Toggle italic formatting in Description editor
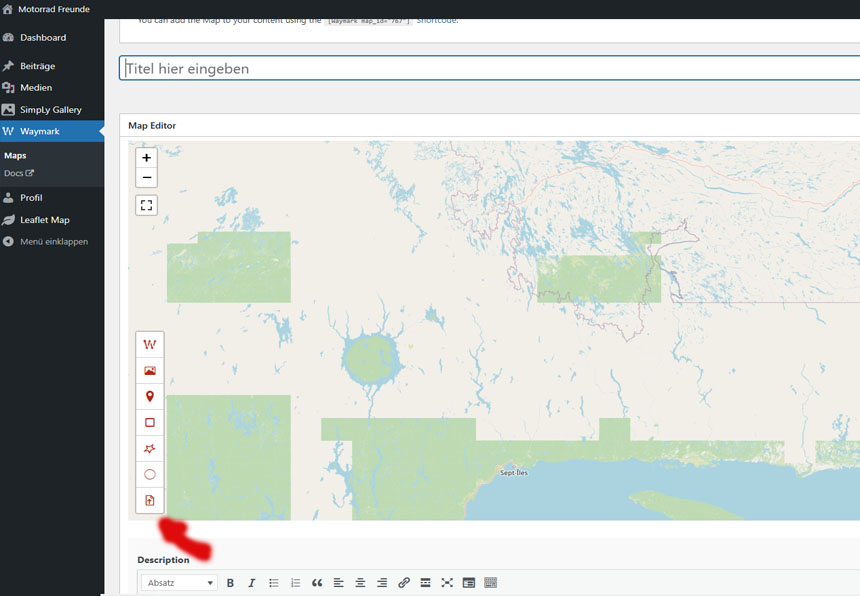This screenshot has height=596, width=860. coord(251,583)
